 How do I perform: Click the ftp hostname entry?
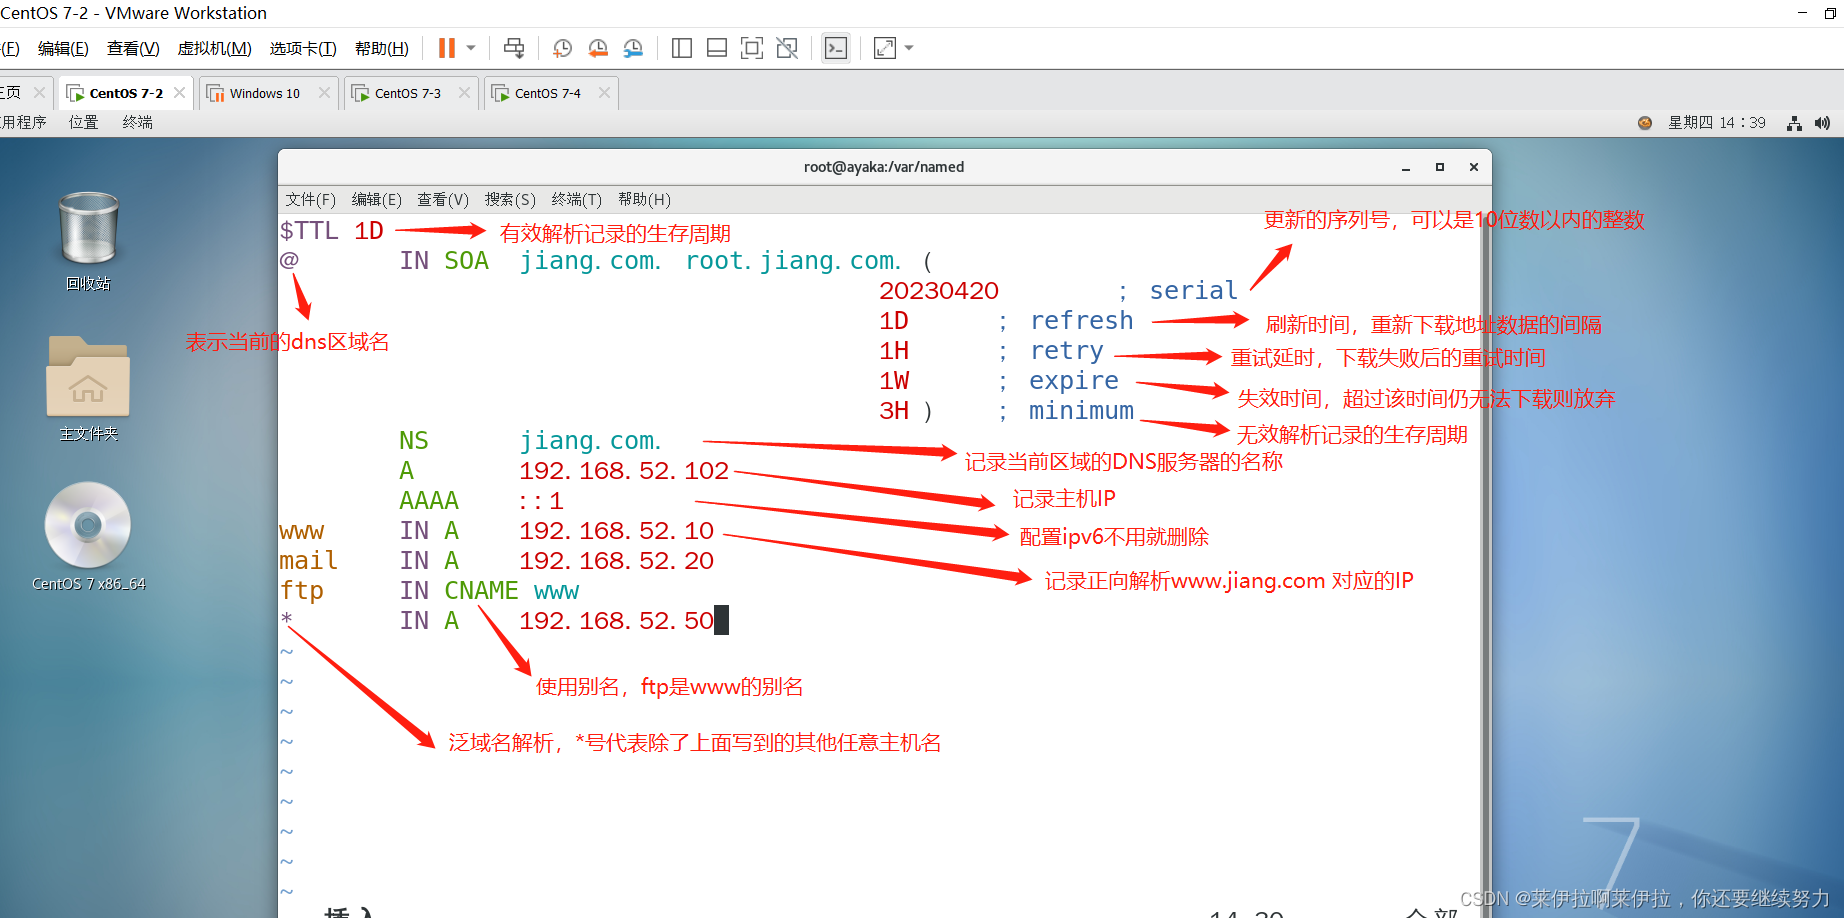point(302,591)
